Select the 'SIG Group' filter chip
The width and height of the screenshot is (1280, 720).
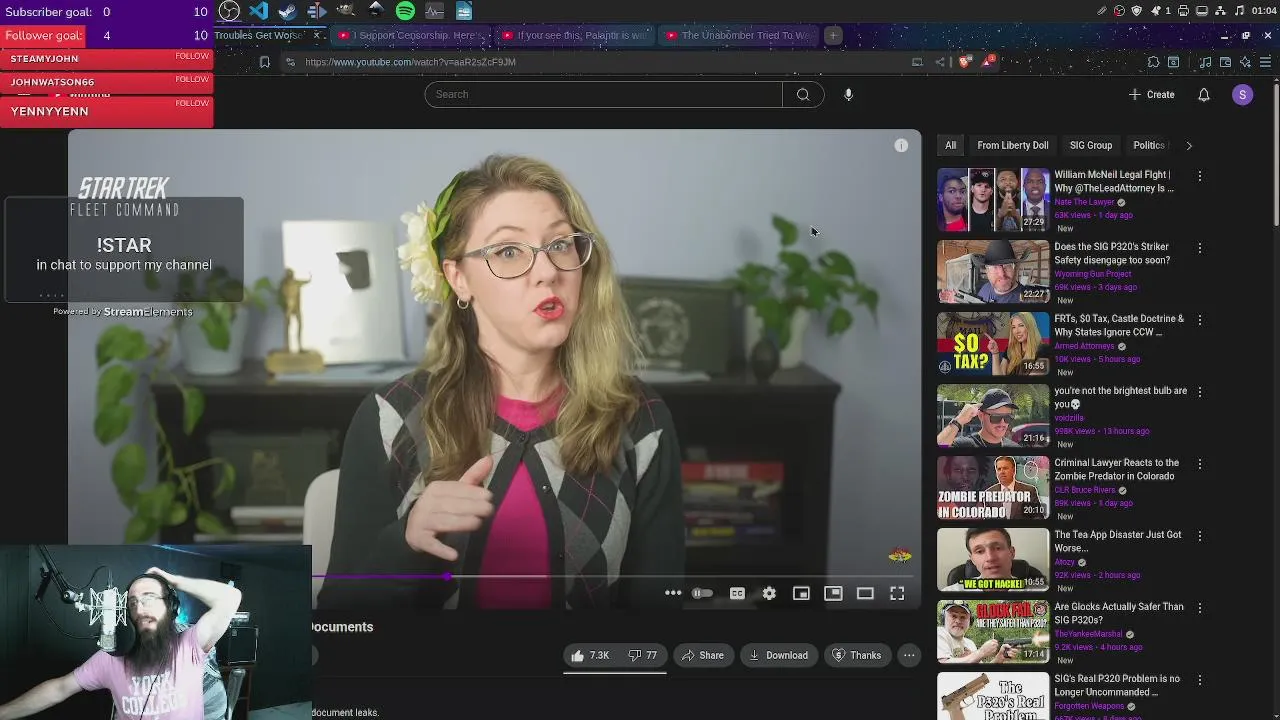1091,146
